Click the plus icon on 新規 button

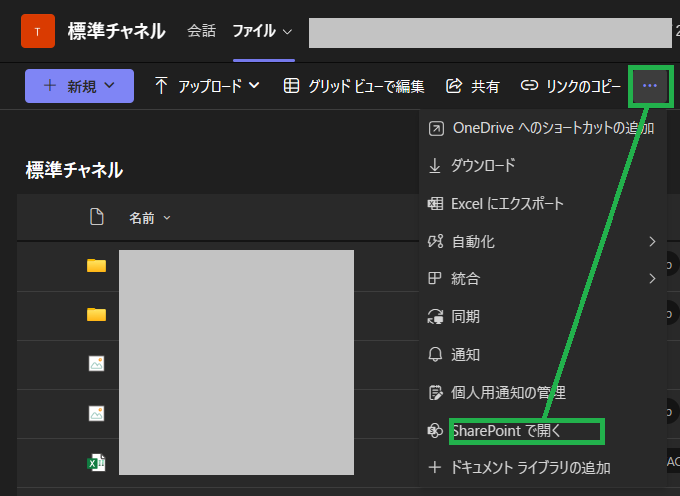pos(50,85)
